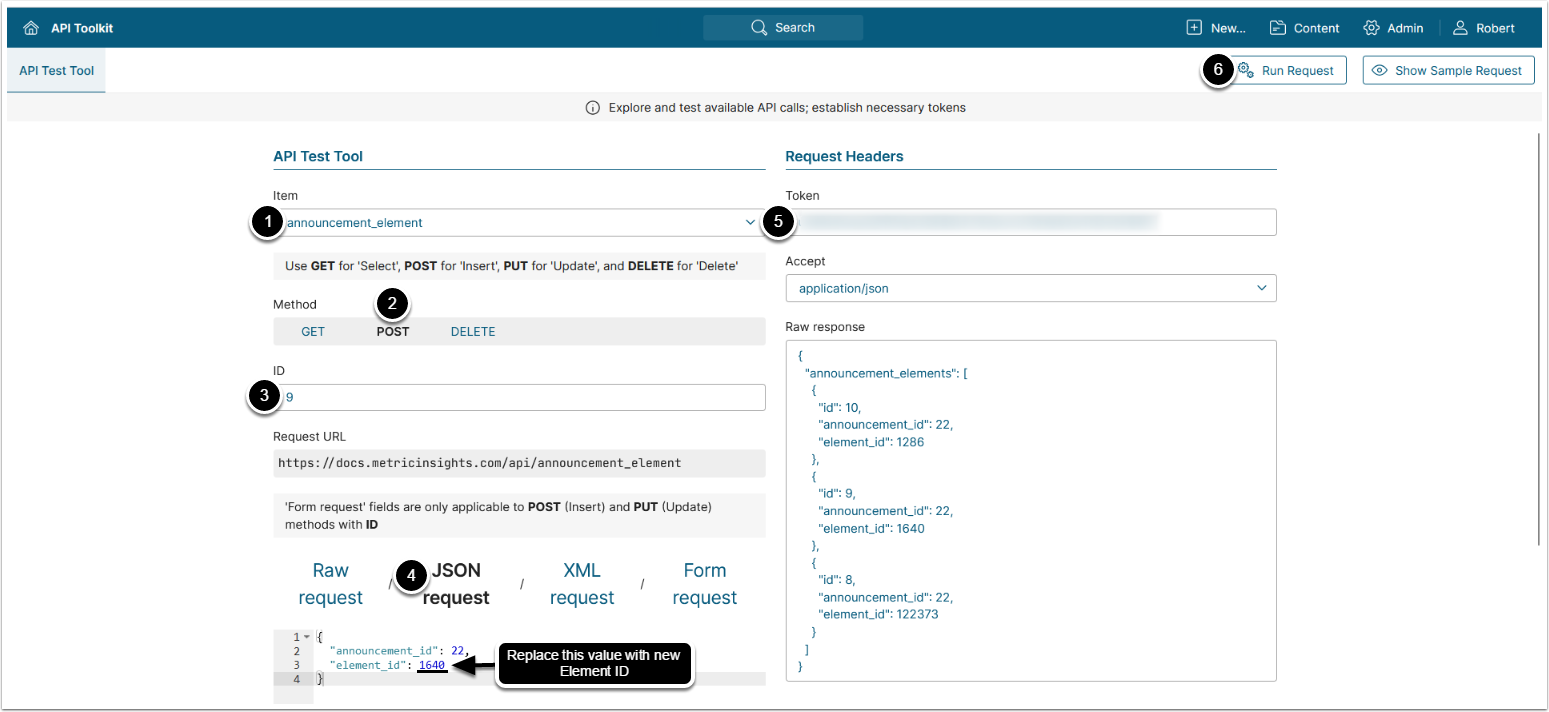The image size is (1549, 712).
Task: Click the API Toolkit title link
Action: 82,28
